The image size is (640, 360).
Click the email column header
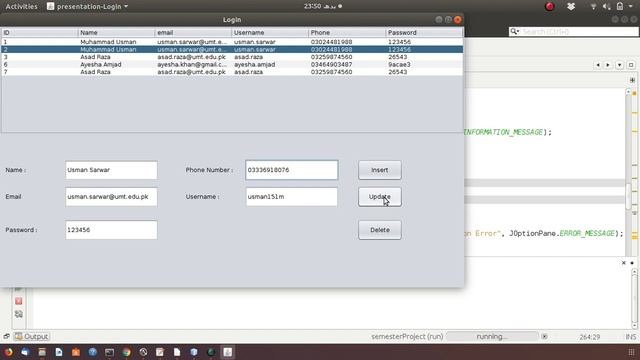point(193,33)
